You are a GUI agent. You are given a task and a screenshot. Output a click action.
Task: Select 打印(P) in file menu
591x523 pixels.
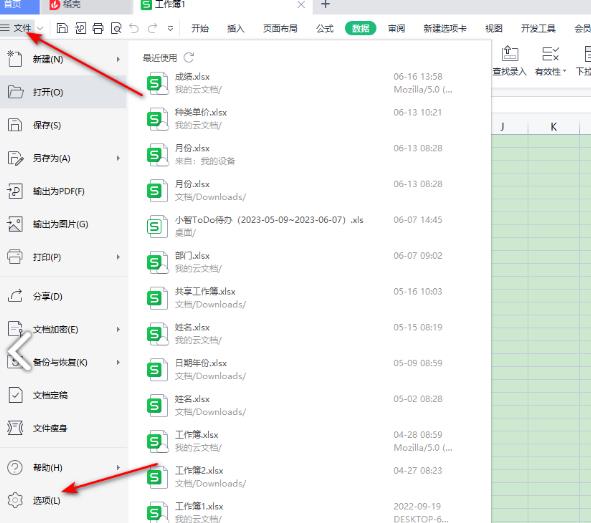tap(63, 257)
